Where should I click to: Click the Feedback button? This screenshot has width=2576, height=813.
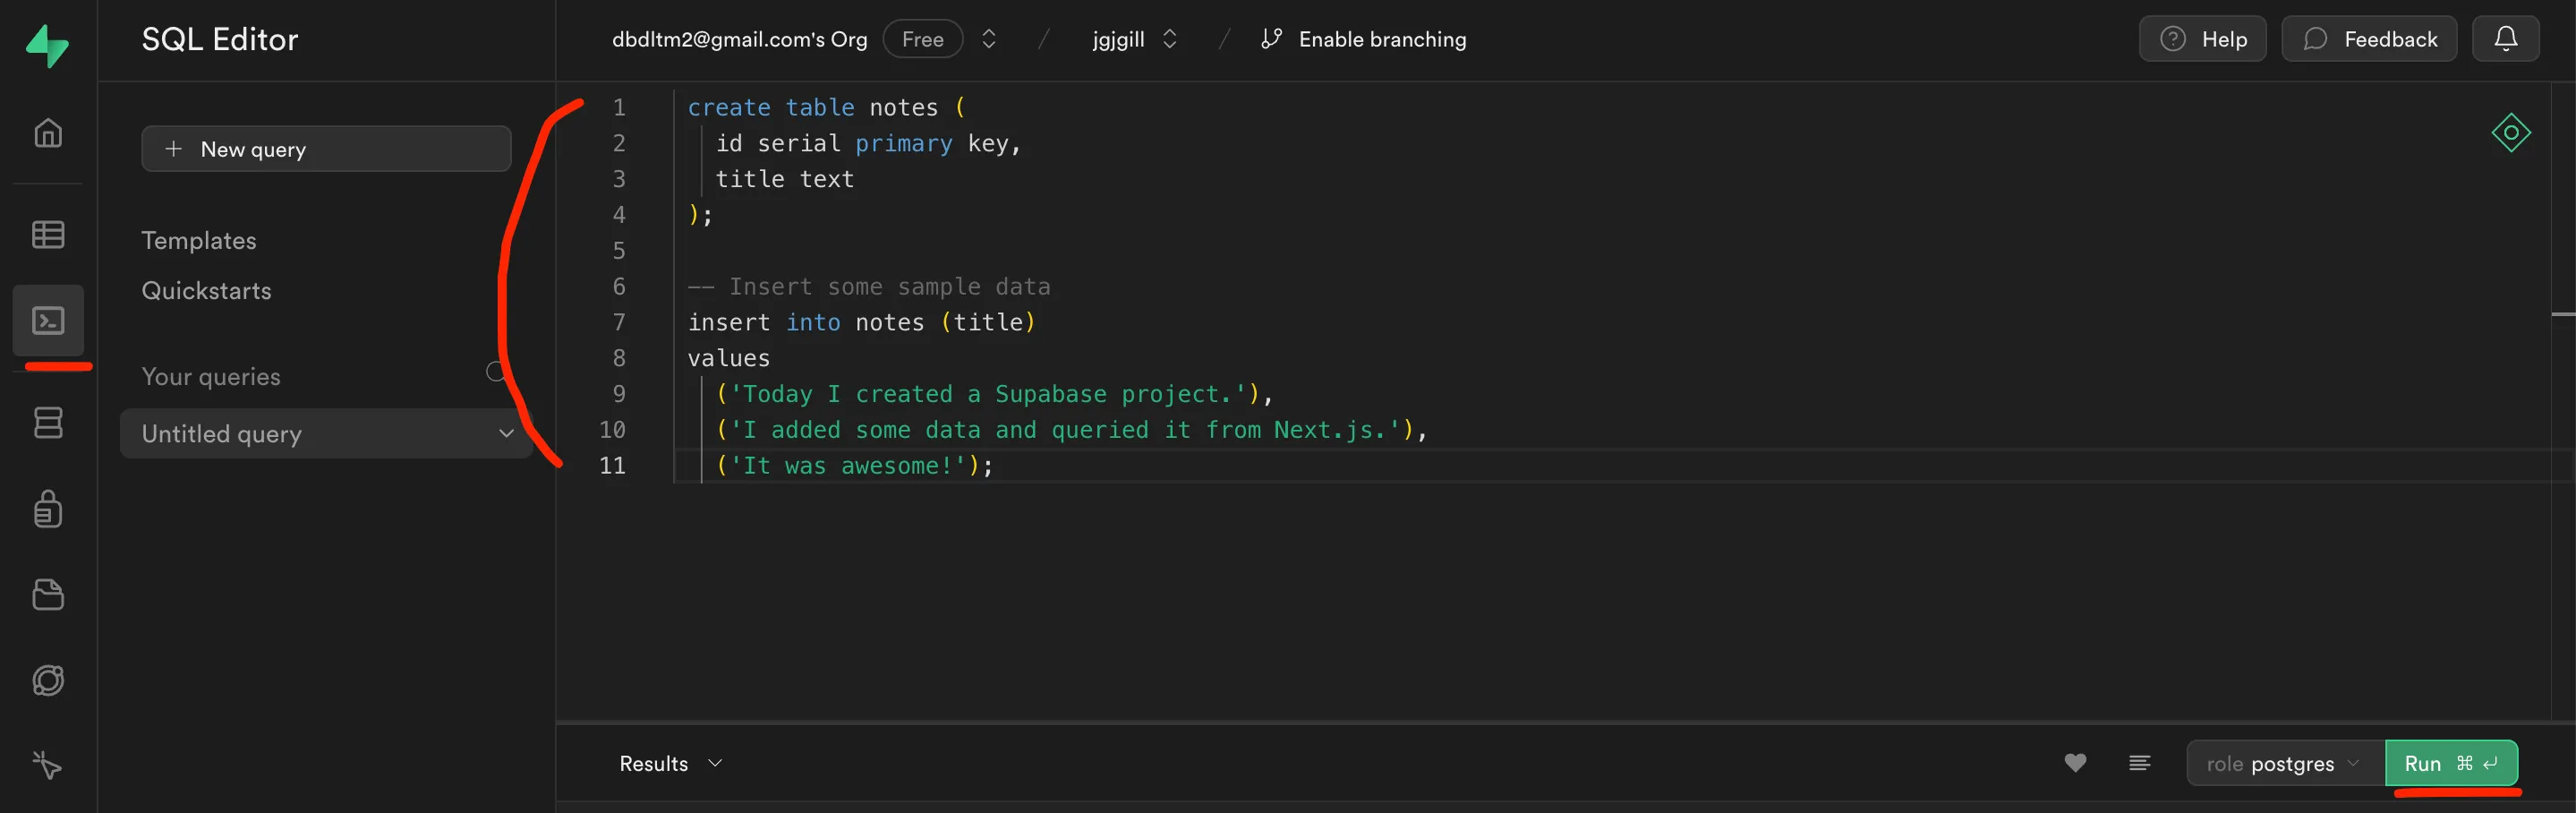(x=2369, y=38)
